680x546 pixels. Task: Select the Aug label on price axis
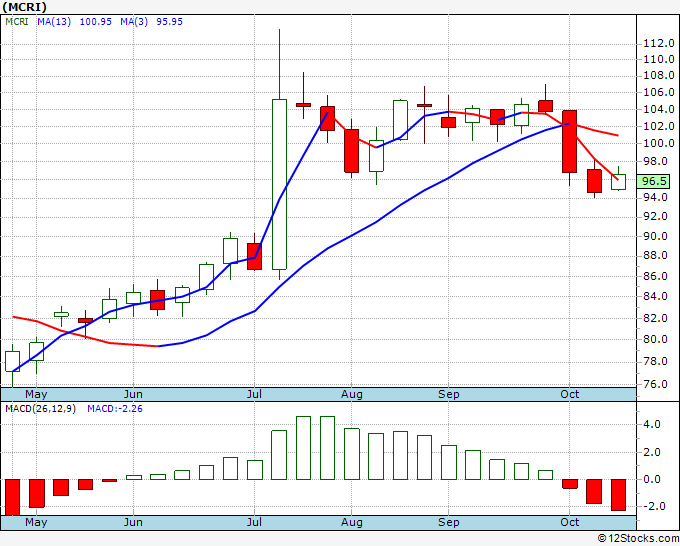point(352,394)
